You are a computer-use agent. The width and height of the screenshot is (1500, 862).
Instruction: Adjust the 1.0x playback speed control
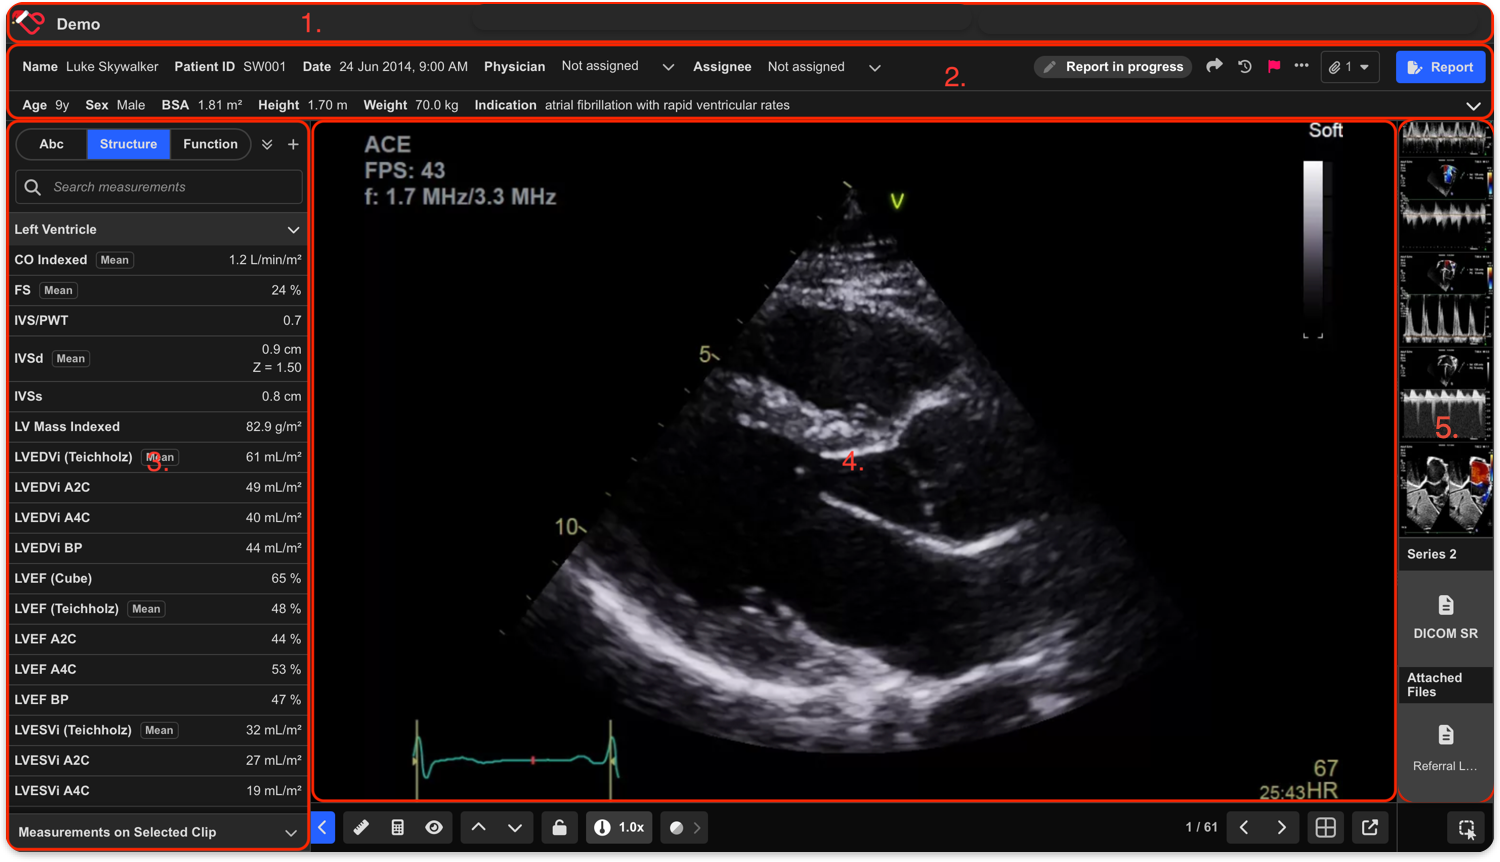619,828
